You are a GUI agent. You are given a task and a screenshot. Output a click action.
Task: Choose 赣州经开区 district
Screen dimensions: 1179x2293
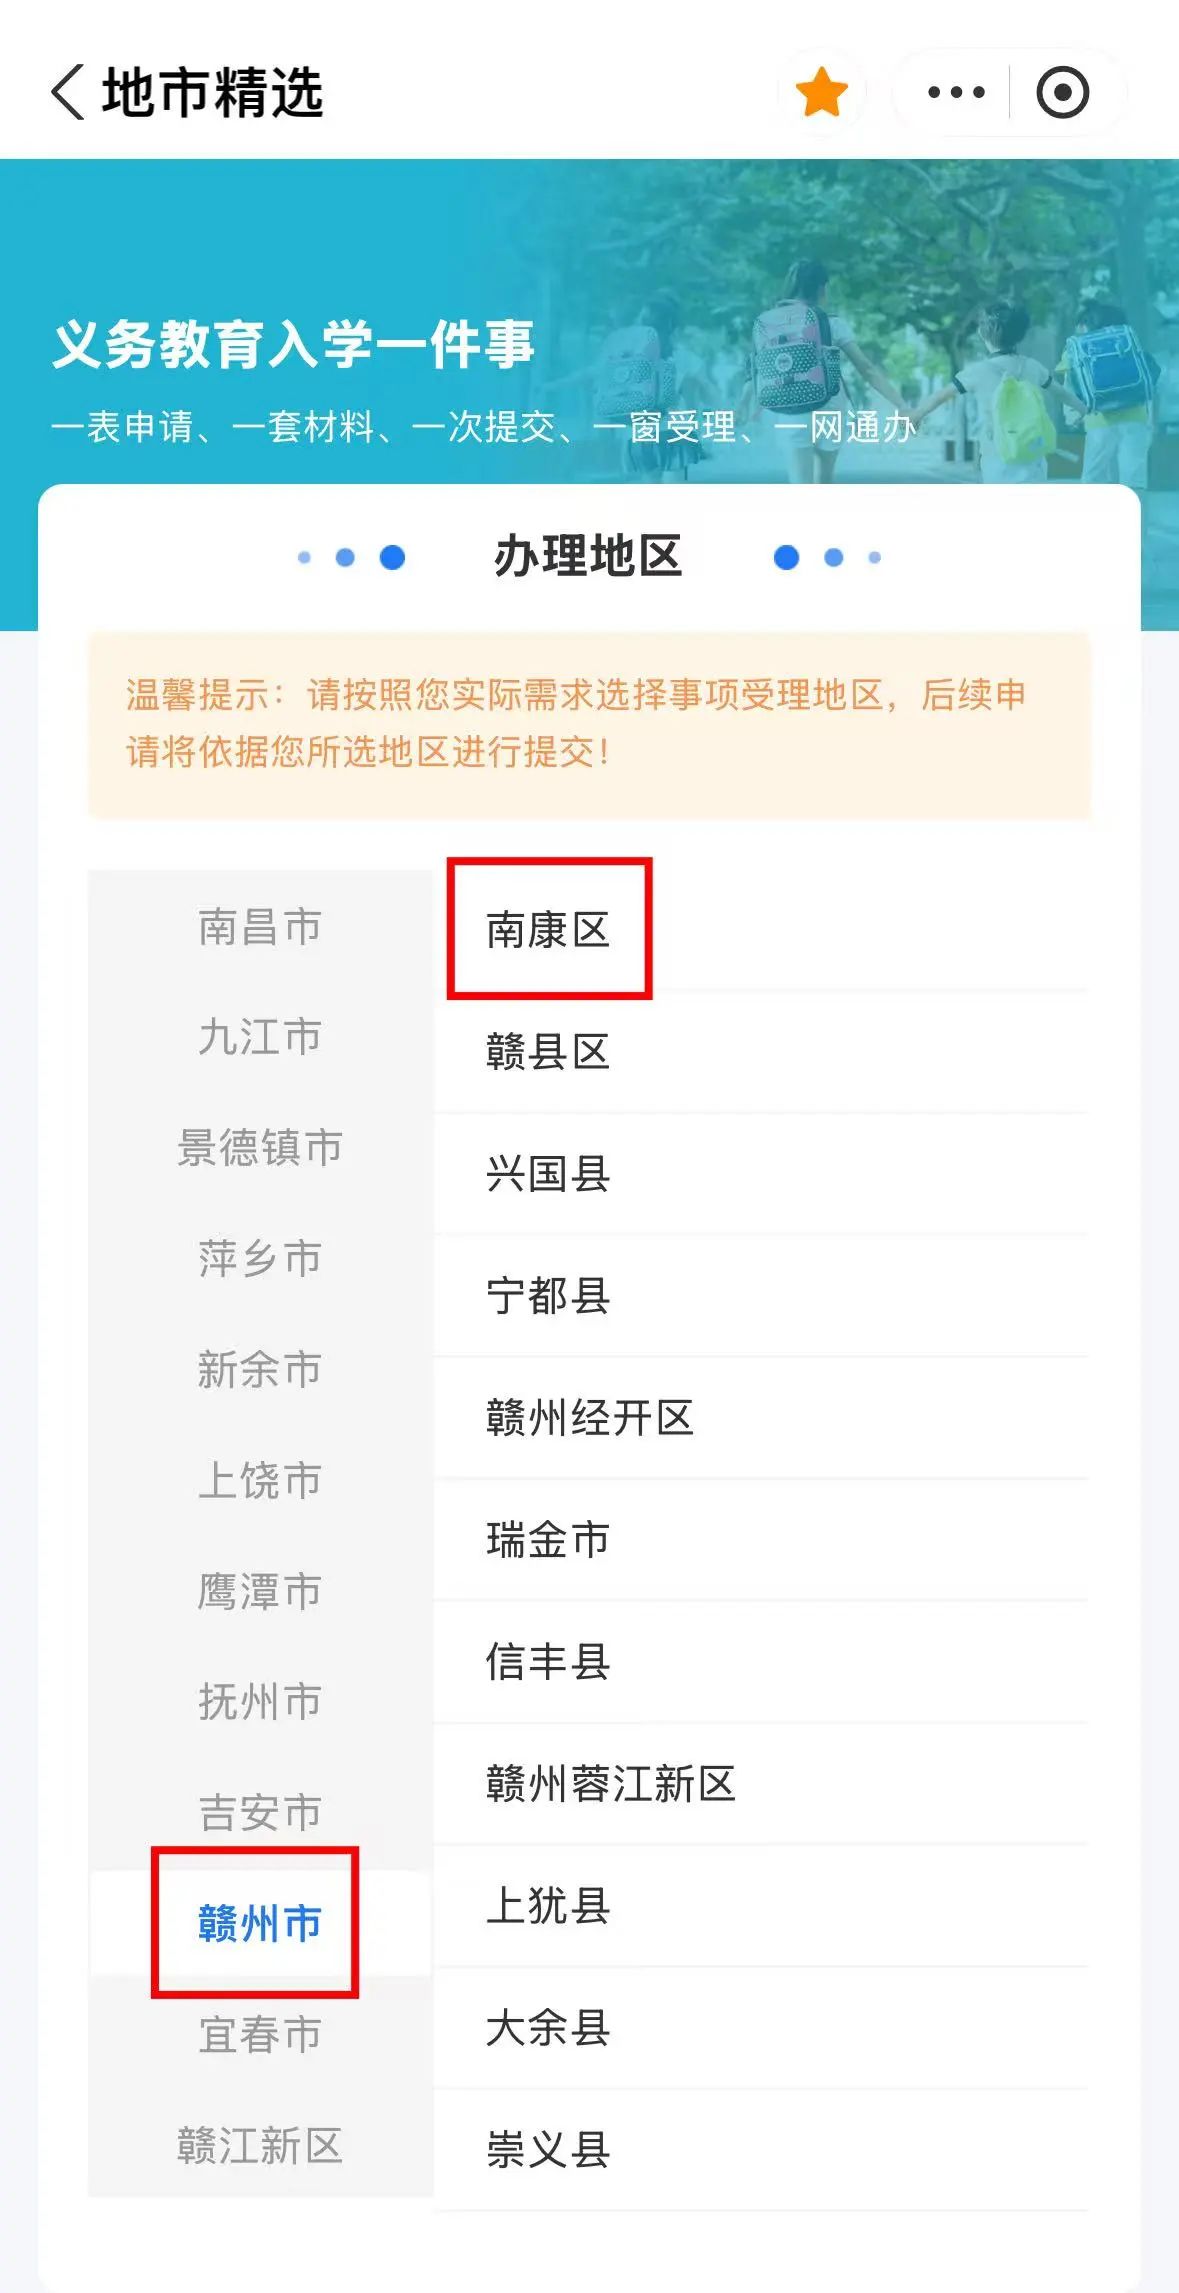click(590, 1418)
